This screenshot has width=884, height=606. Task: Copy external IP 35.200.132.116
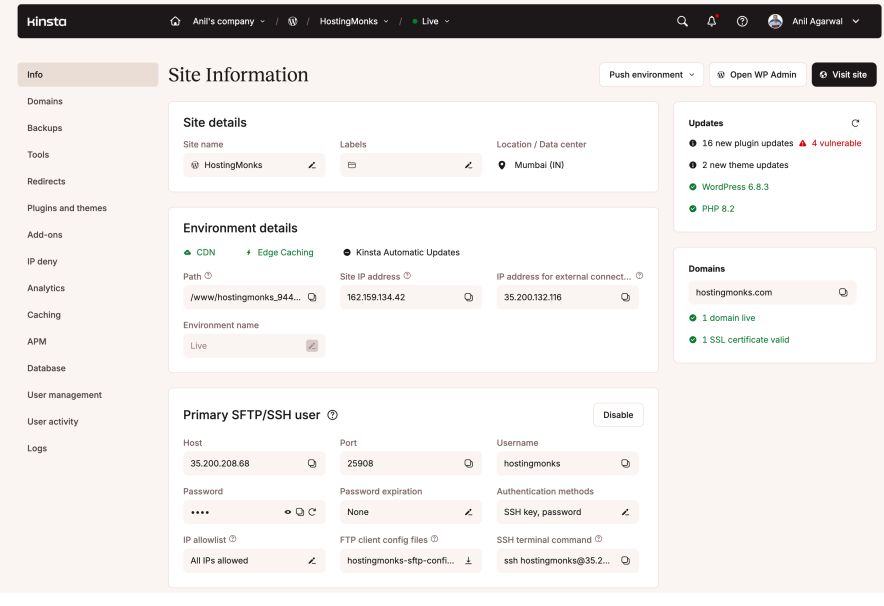(625, 297)
